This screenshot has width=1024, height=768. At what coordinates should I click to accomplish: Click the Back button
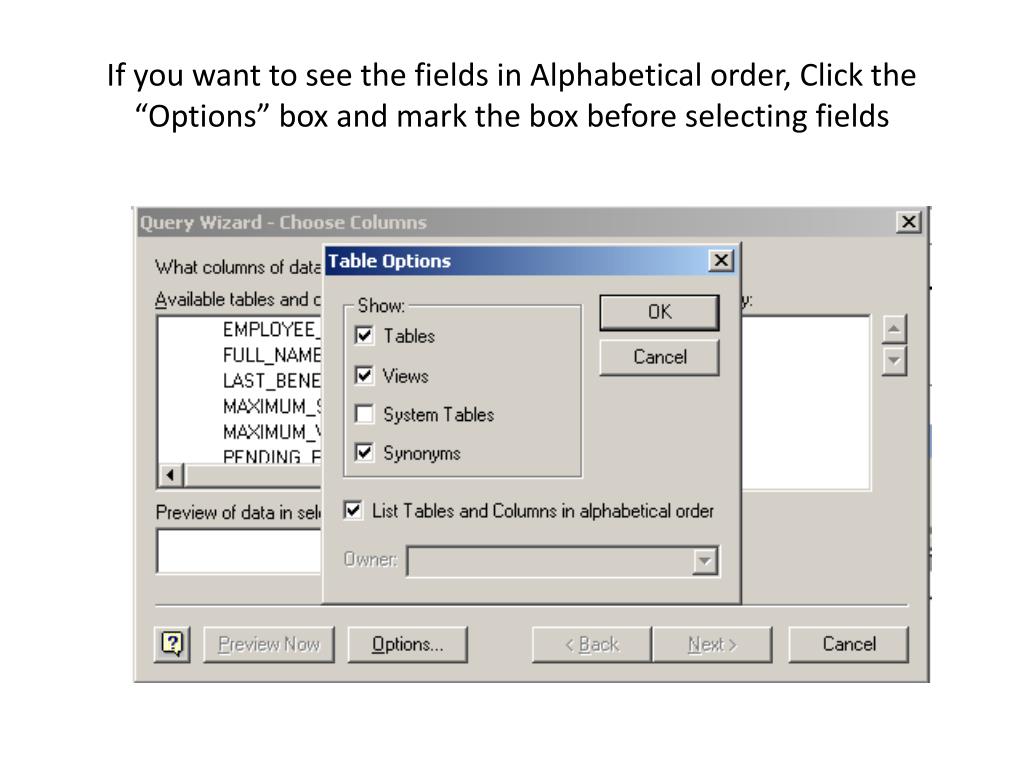point(592,645)
